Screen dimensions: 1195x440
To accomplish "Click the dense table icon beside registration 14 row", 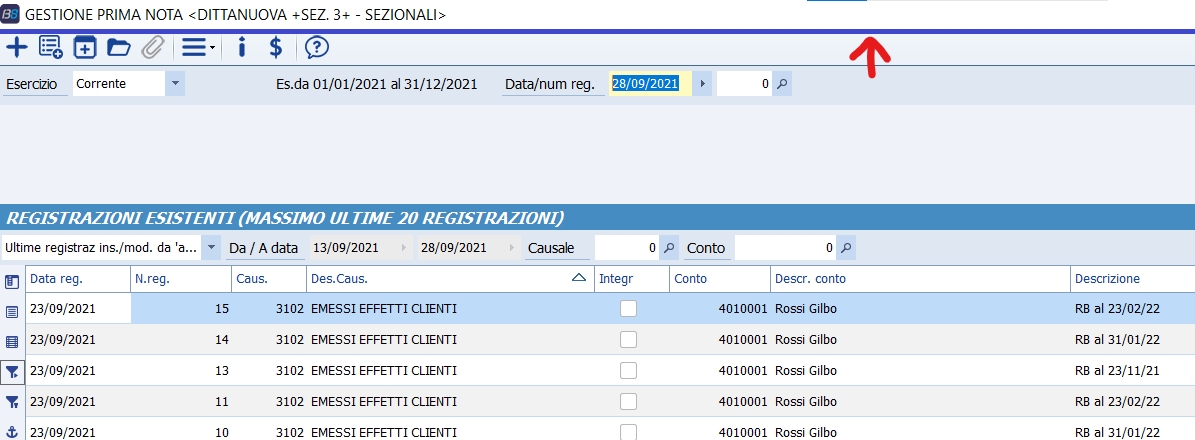I will 11,341.
